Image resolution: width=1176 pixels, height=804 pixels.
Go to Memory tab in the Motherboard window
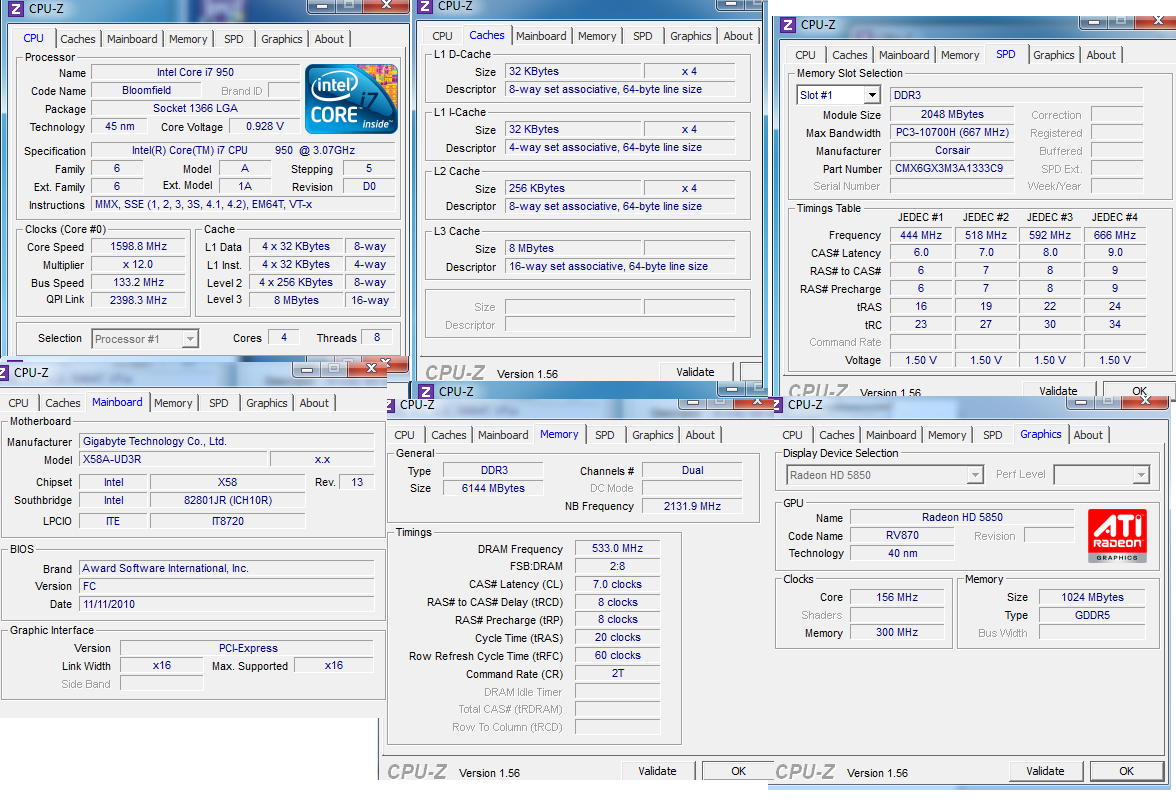coord(173,404)
